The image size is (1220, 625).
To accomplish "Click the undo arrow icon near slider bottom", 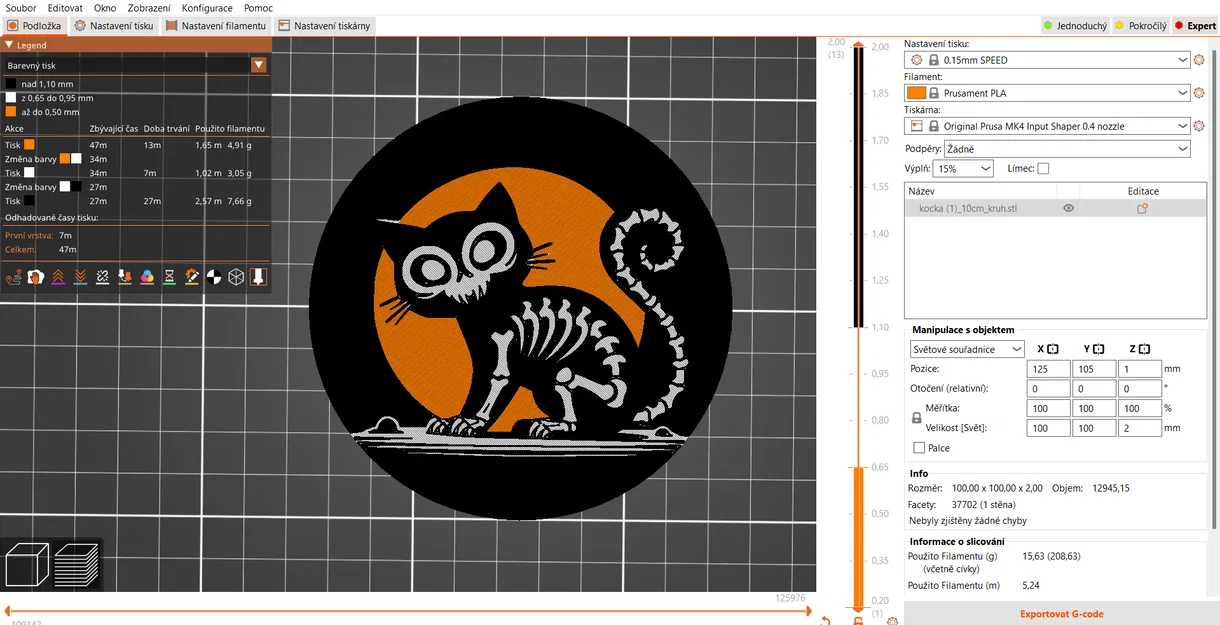I will pos(826,620).
